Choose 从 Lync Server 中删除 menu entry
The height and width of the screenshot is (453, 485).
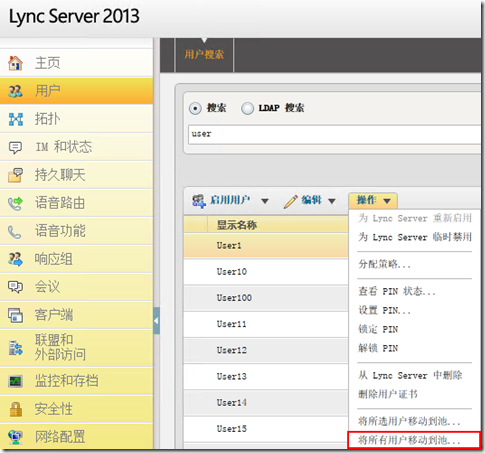point(410,376)
